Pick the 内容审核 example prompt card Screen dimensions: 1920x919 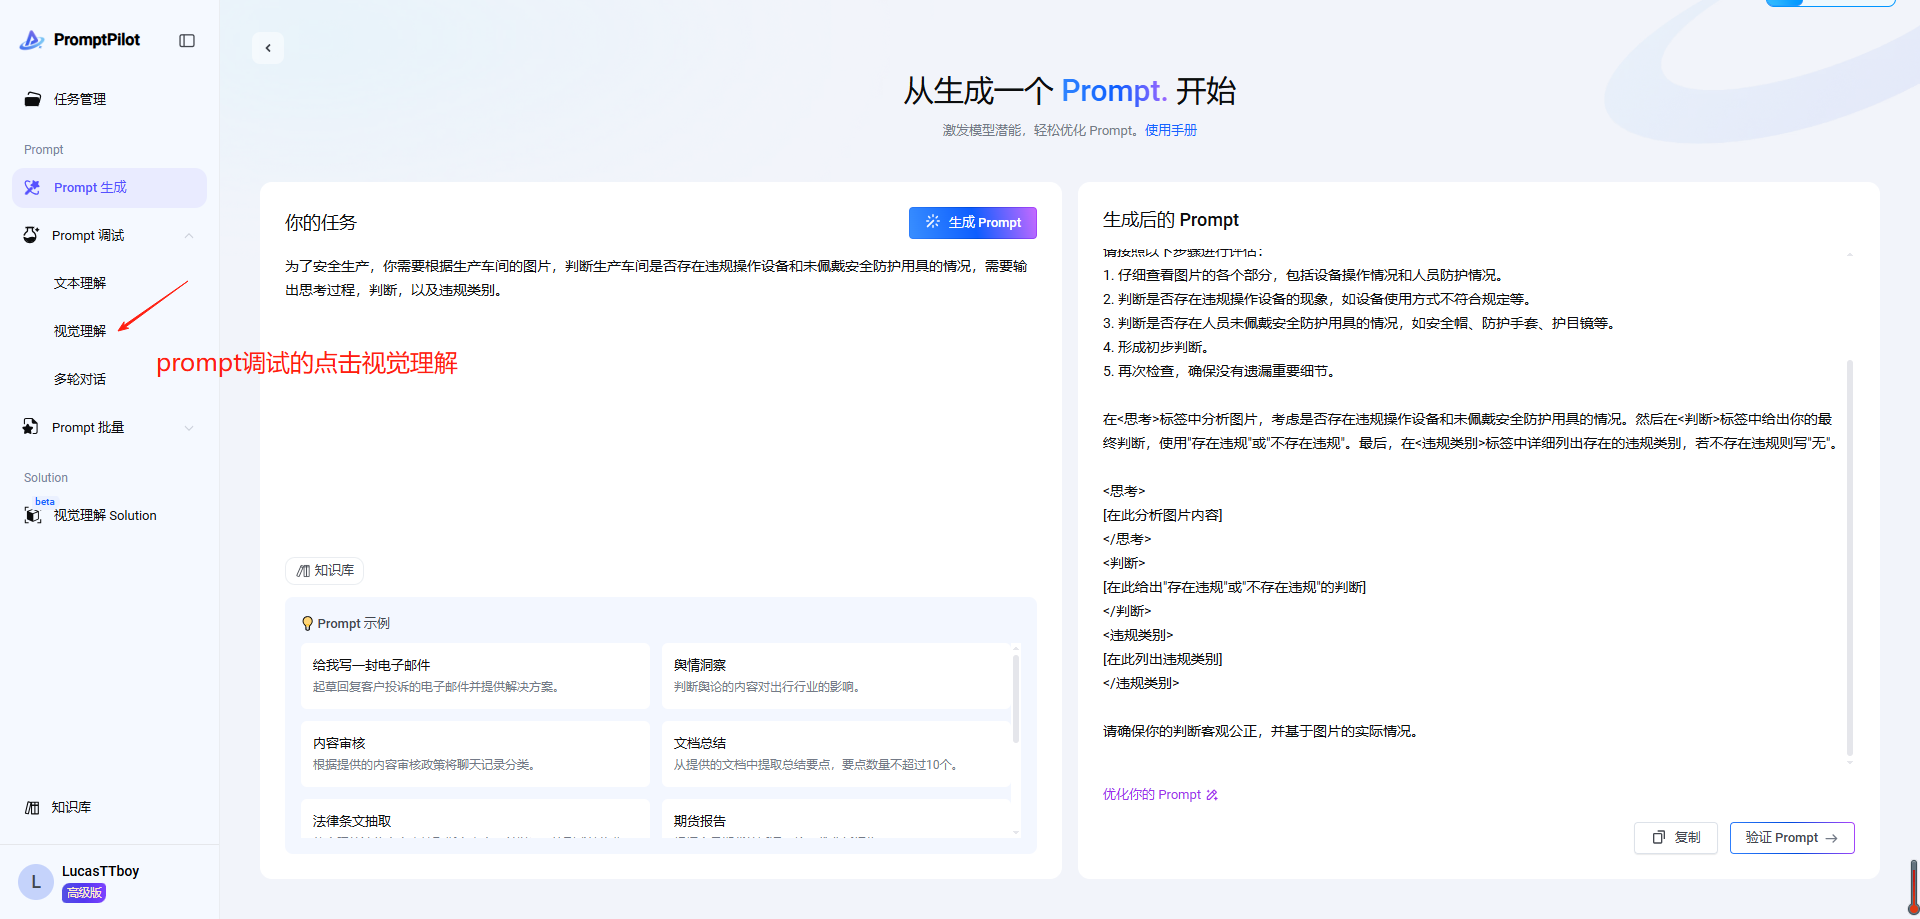click(475, 753)
